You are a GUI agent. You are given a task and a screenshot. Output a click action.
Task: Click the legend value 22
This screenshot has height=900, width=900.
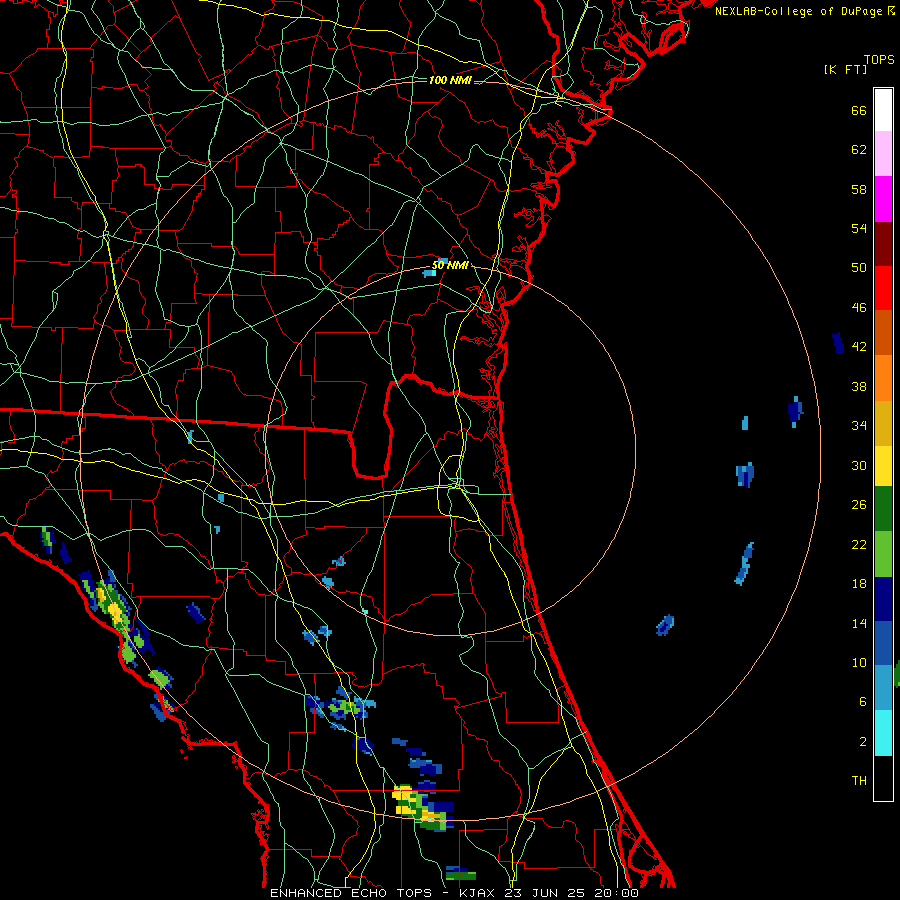pyautogui.click(x=859, y=544)
